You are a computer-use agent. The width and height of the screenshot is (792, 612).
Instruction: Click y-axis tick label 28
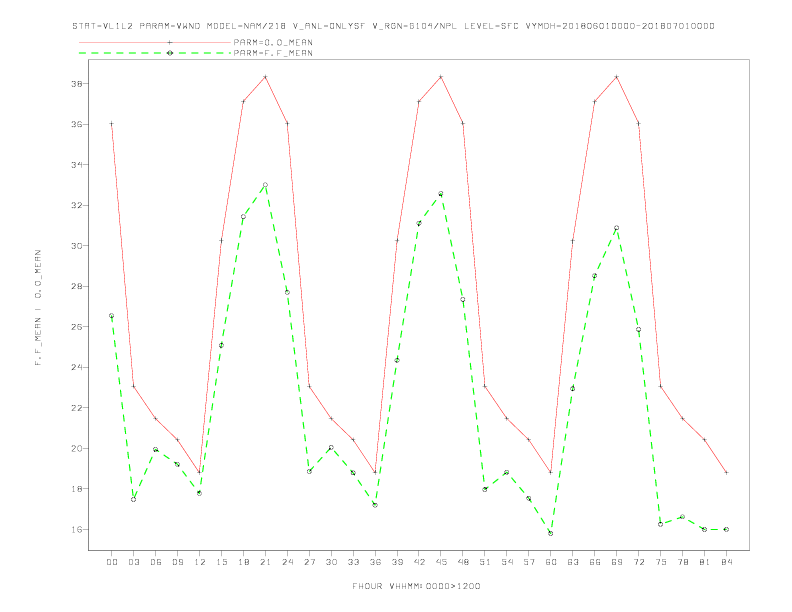76,286
